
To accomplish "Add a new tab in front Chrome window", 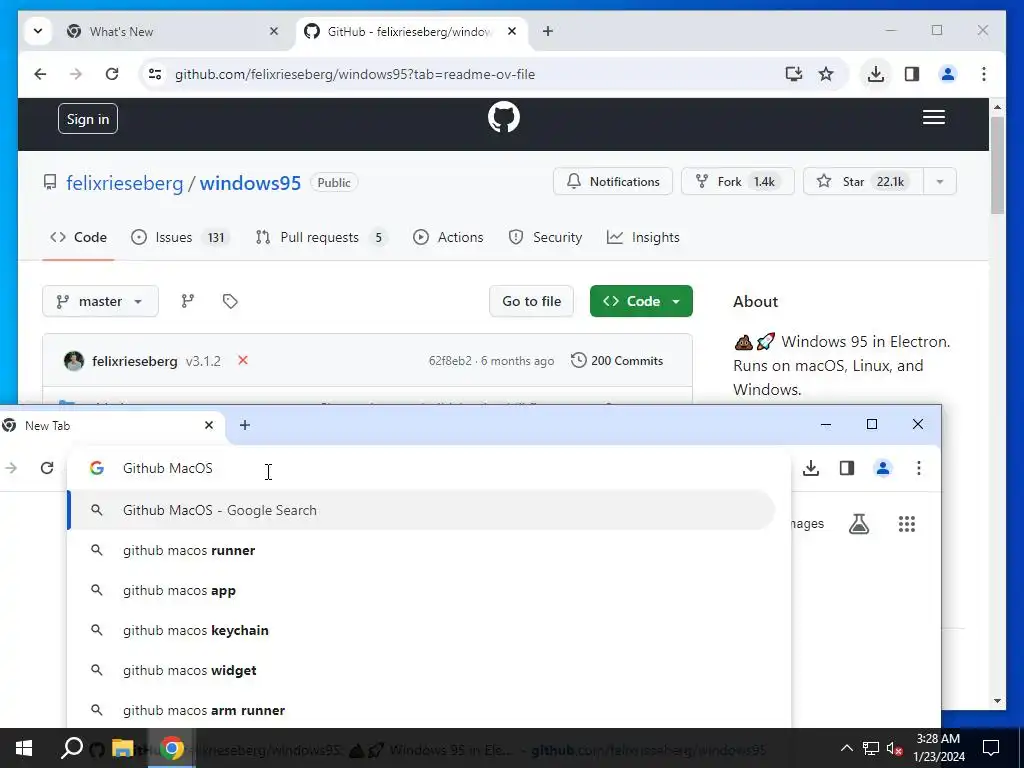I will coord(245,425).
